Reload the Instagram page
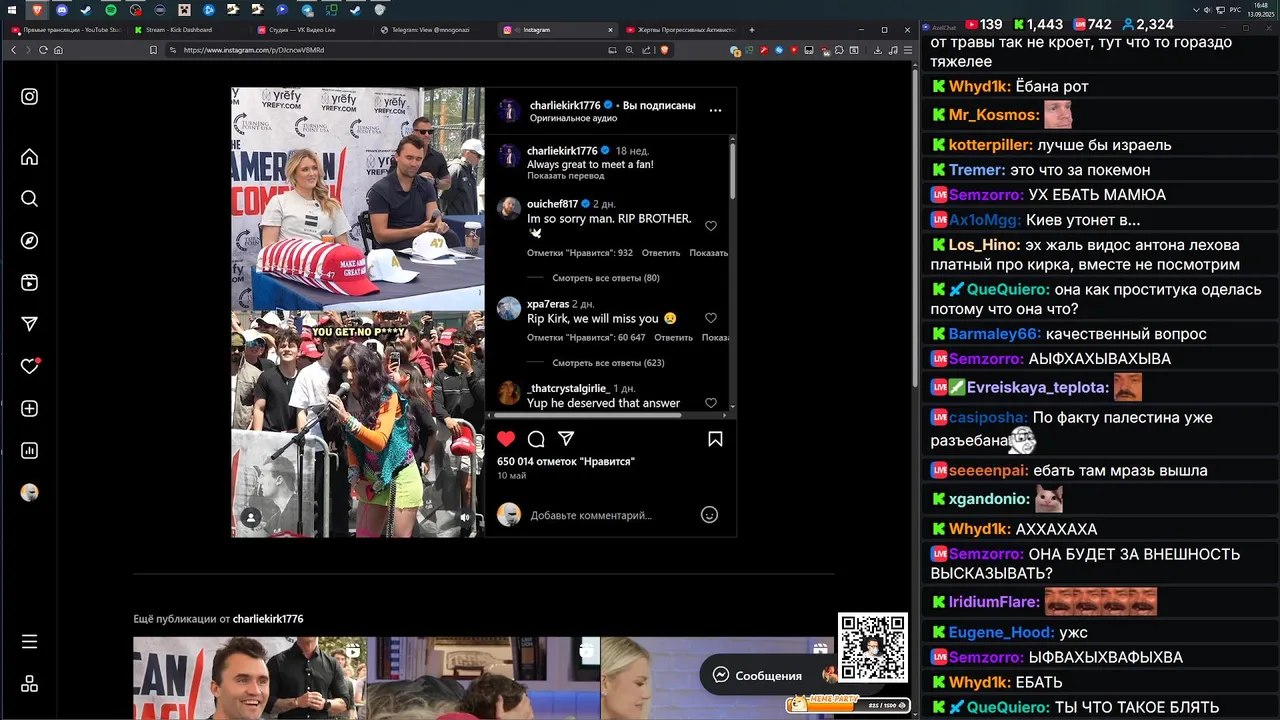Viewport: 1280px width, 720px height. point(43,50)
